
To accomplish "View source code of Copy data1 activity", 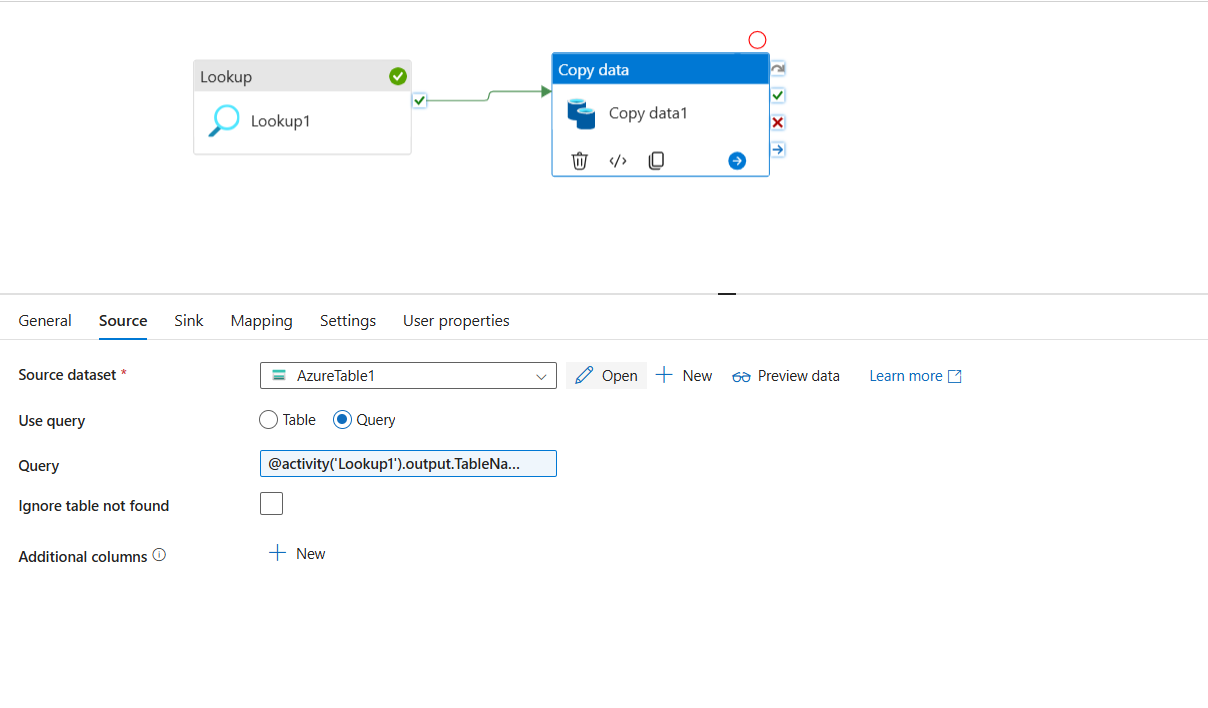I will tap(618, 161).
